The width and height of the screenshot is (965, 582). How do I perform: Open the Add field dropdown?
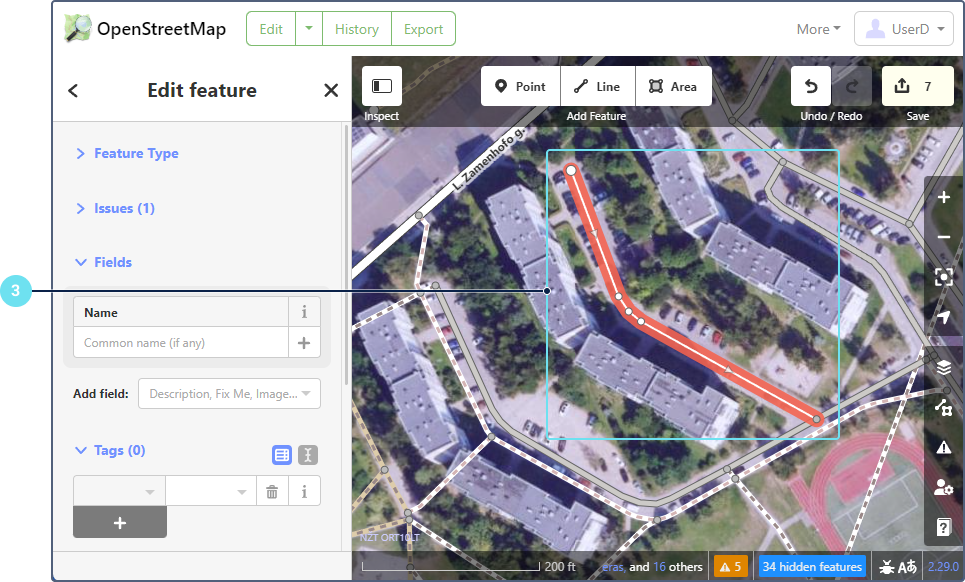229,394
